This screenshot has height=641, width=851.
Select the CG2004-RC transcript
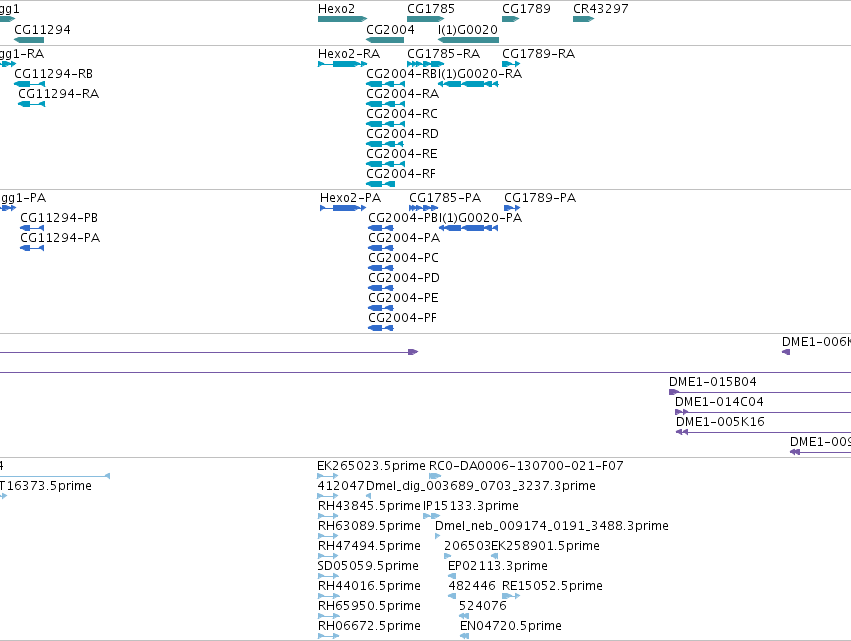point(385,124)
